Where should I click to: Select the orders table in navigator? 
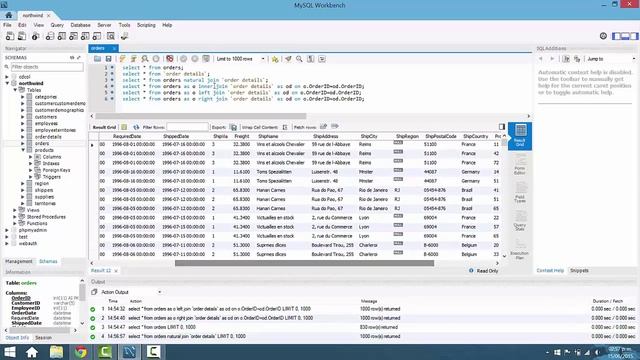tap(42, 144)
